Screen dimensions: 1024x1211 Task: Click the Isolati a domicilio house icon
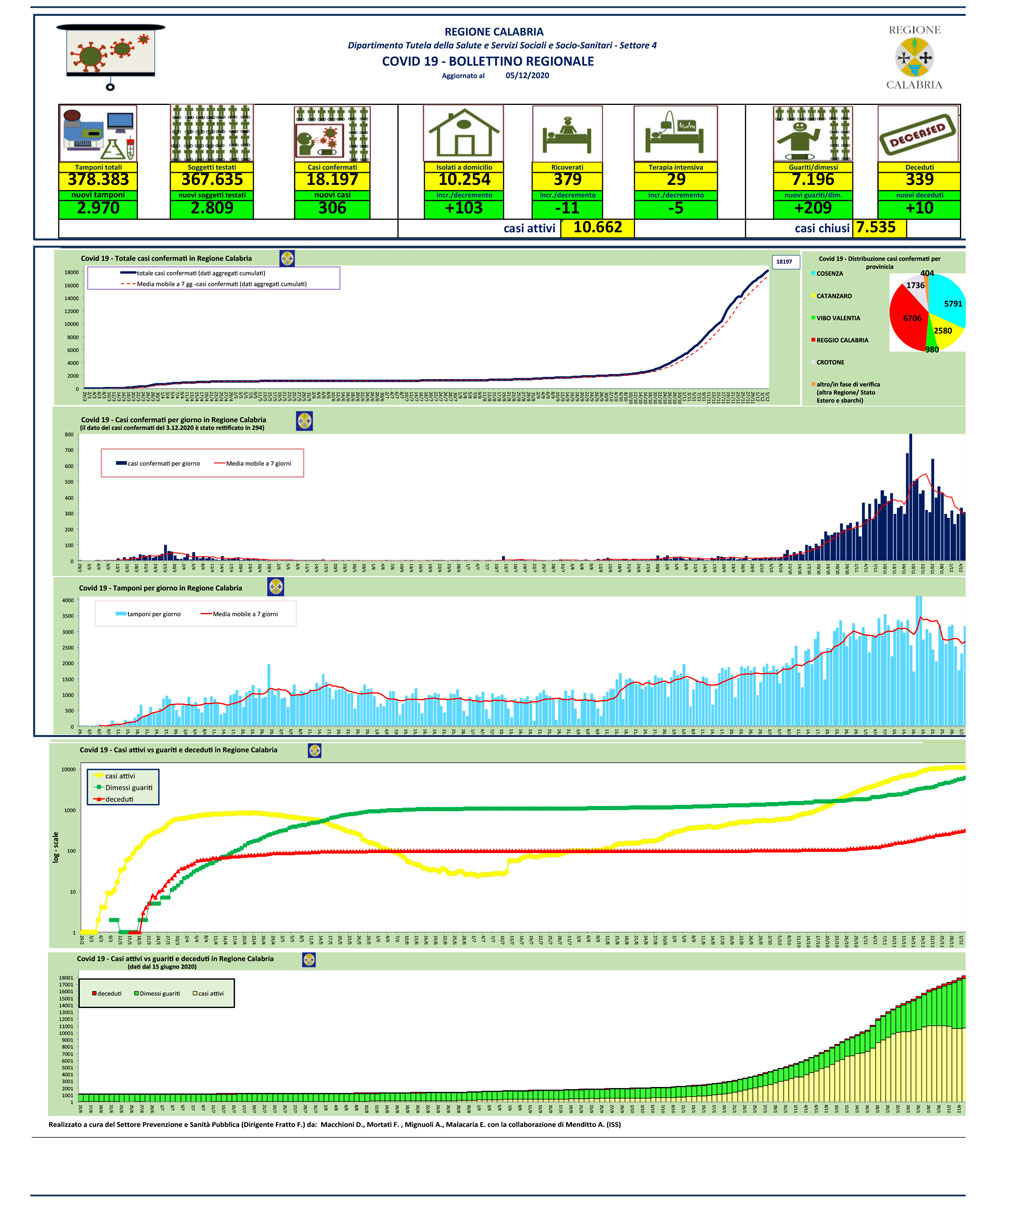[x=463, y=134]
